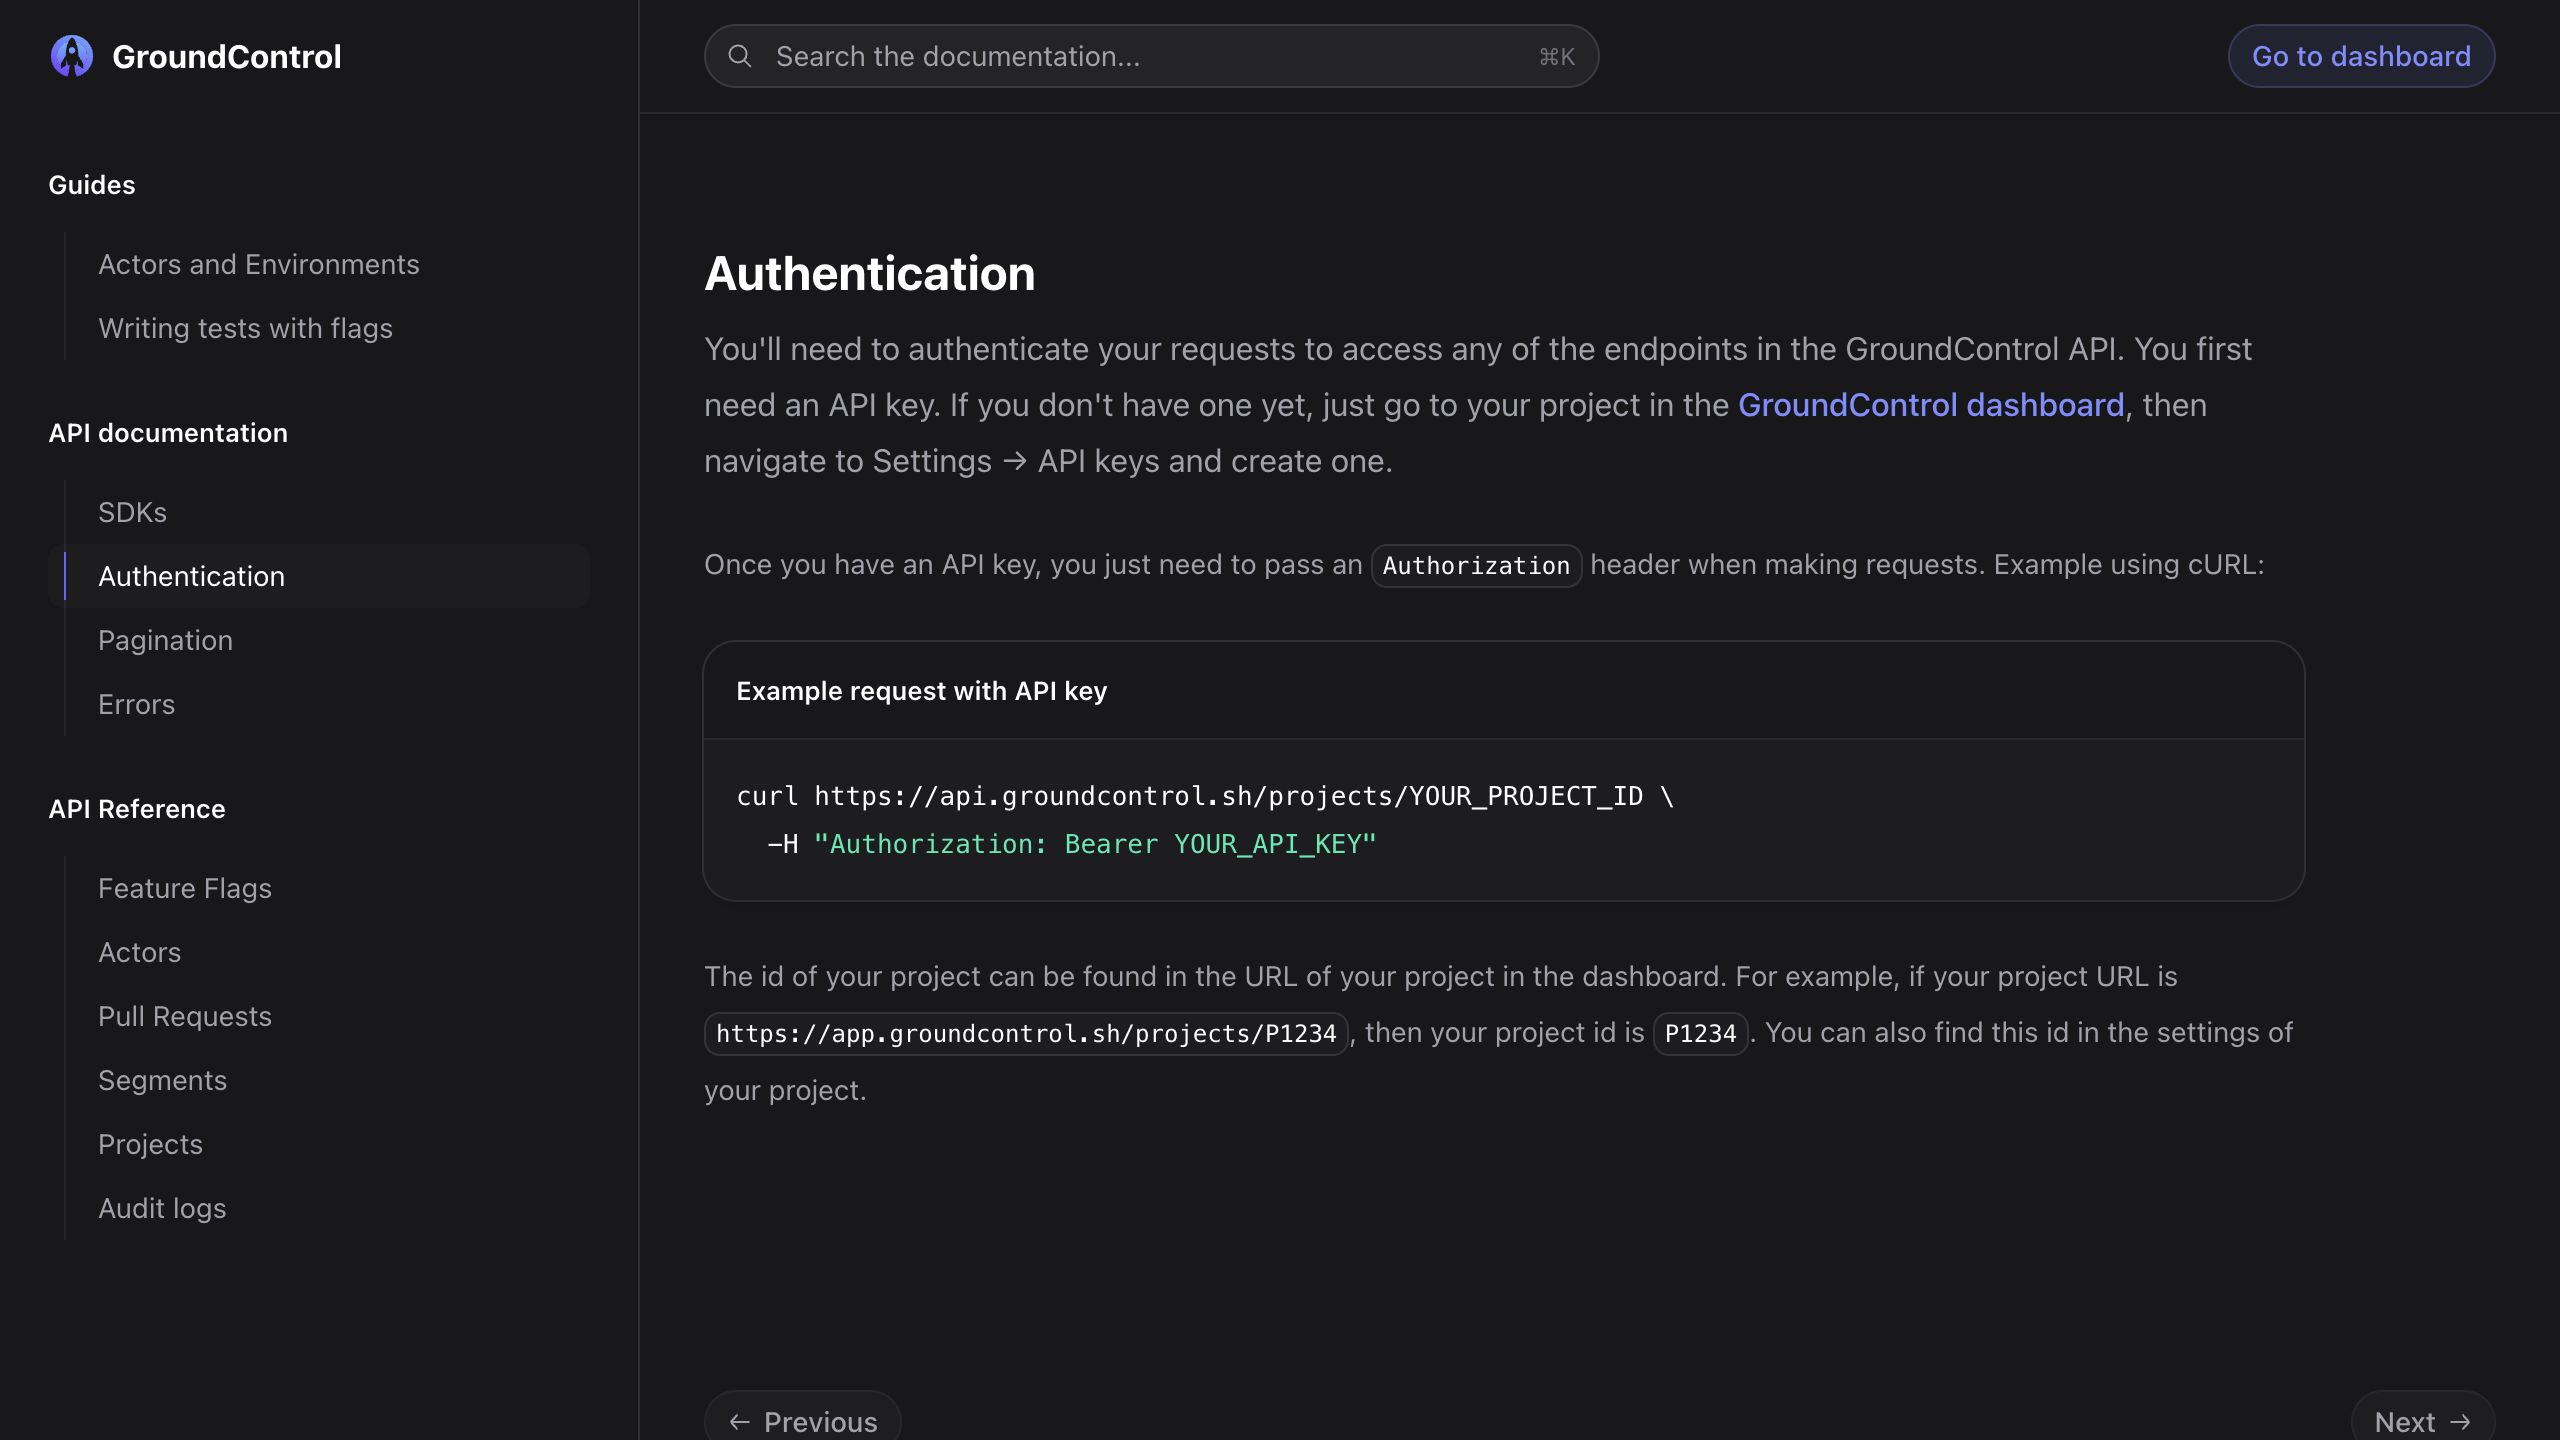Image resolution: width=2560 pixels, height=1440 pixels.
Task: Select Authentication in the sidebar
Action: tap(319, 576)
